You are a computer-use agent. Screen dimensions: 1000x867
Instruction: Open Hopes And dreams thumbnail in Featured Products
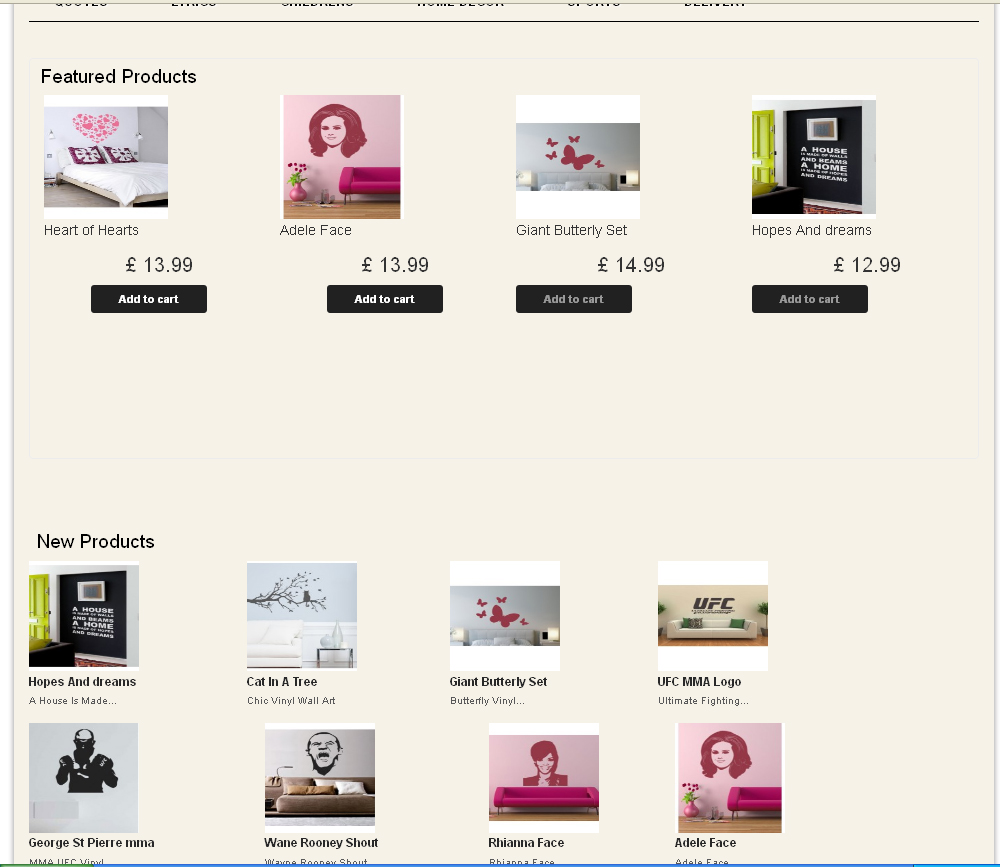pos(814,157)
